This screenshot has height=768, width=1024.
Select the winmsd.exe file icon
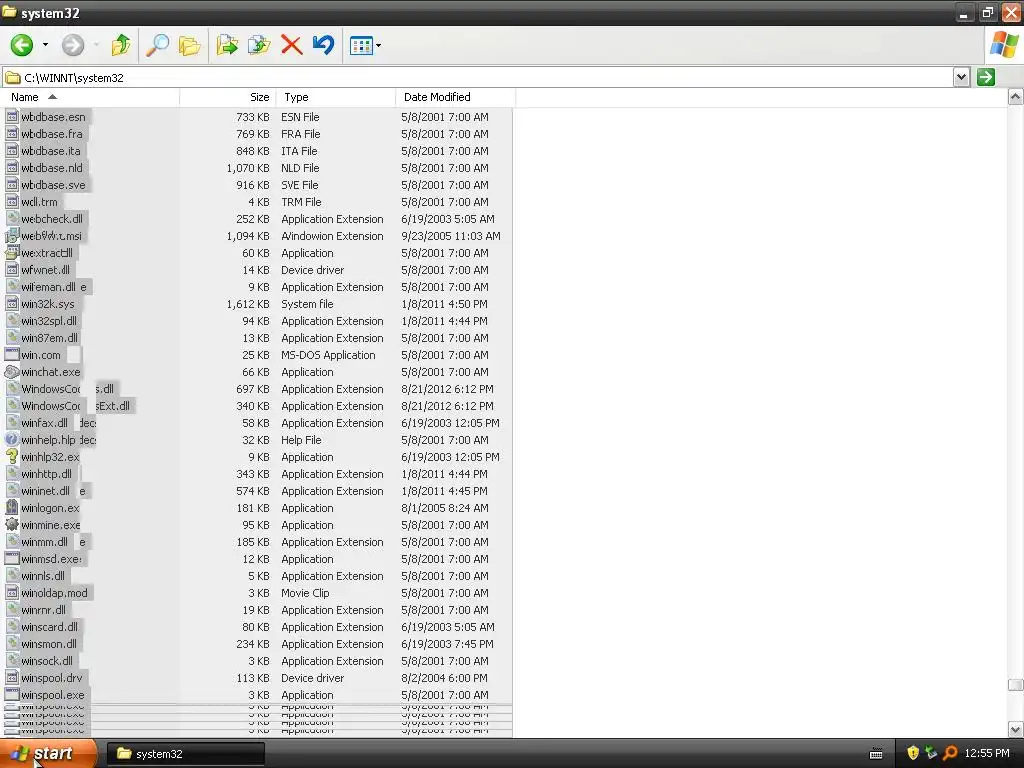(x=11, y=559)
